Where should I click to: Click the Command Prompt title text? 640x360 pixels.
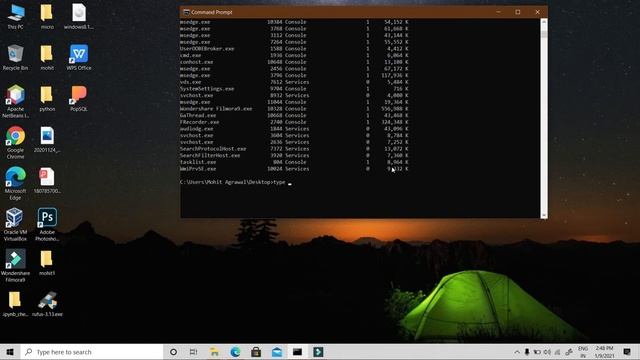(x=211, y=12)
